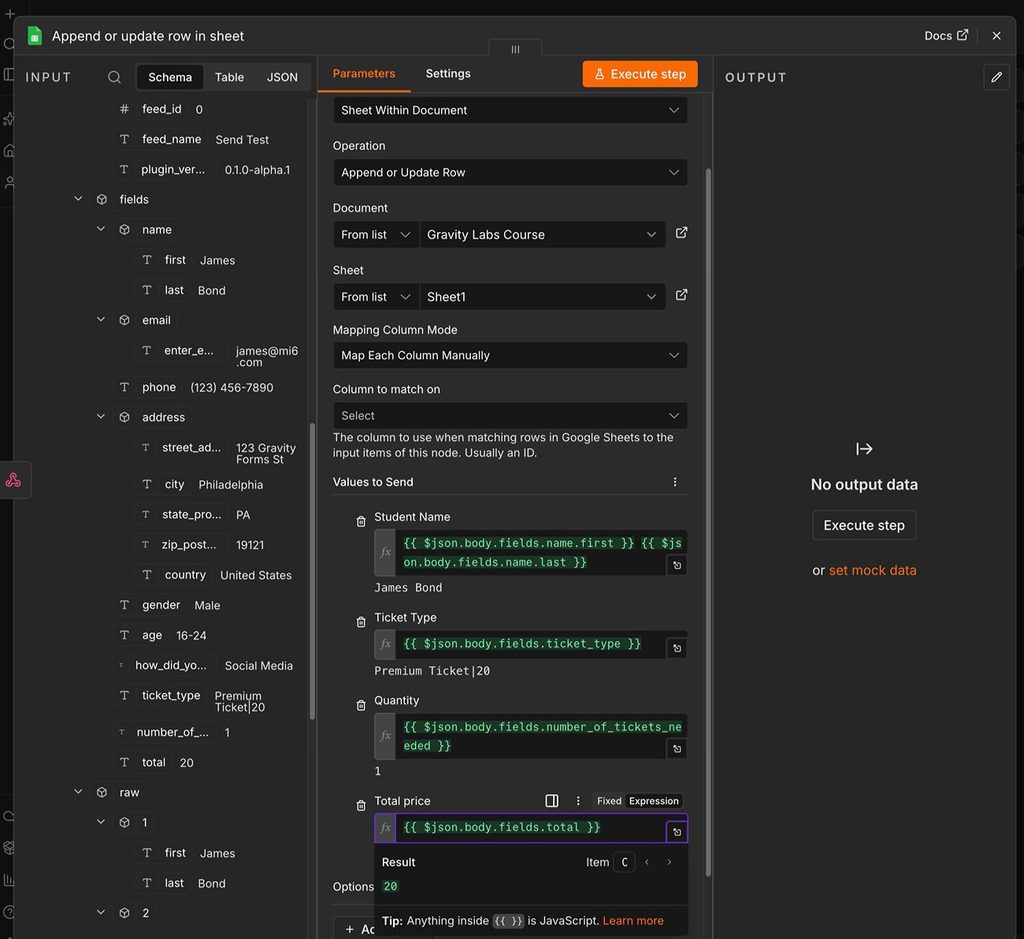Select gender field in schema

[161, 605]
